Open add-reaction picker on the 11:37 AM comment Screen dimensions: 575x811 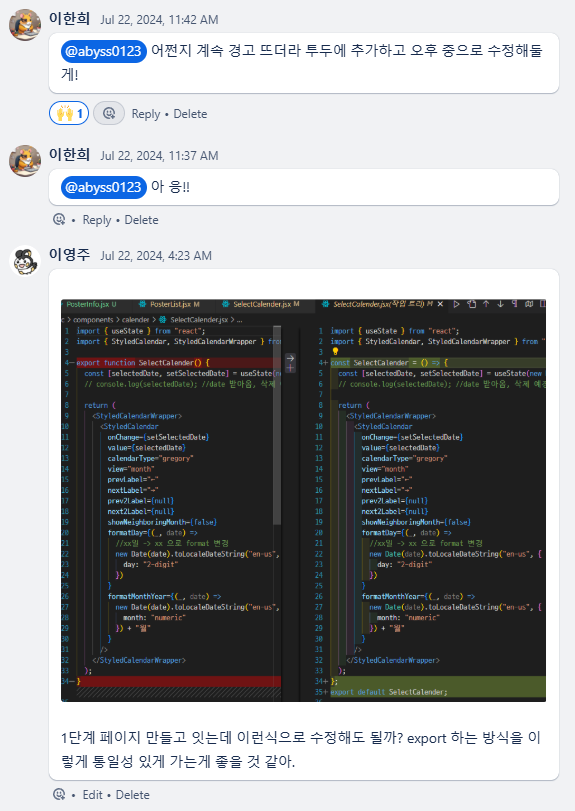(59, 220)
